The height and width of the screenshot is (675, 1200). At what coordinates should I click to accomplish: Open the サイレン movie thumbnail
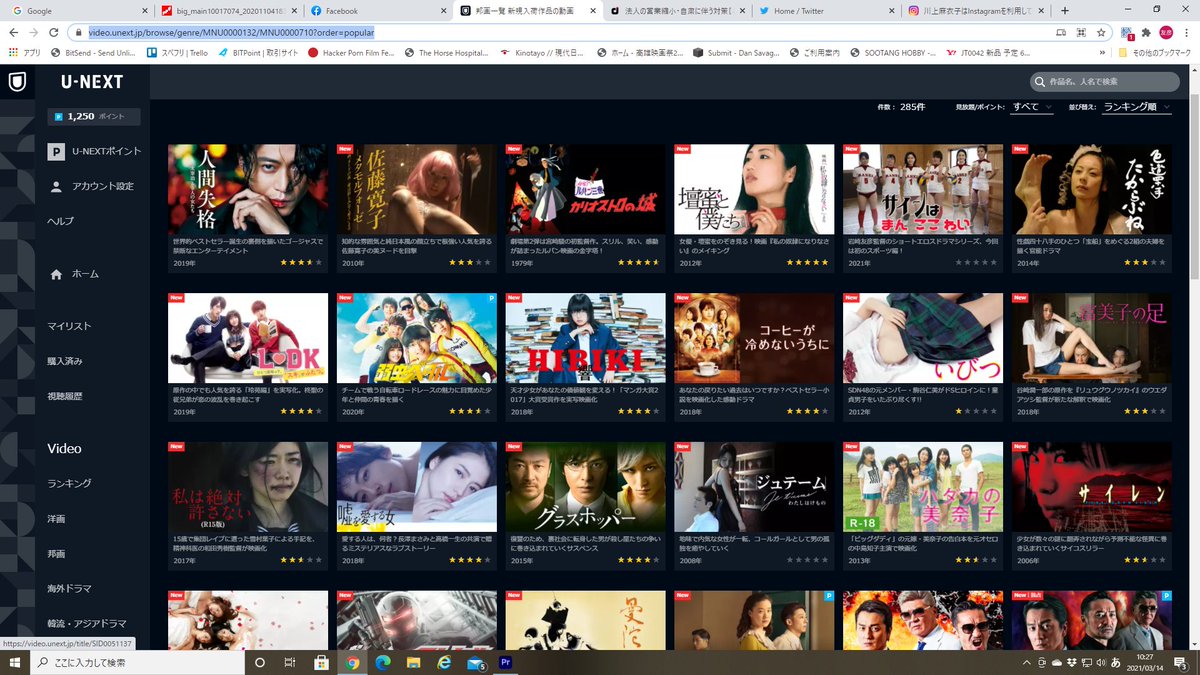(x=1092, y=487)
